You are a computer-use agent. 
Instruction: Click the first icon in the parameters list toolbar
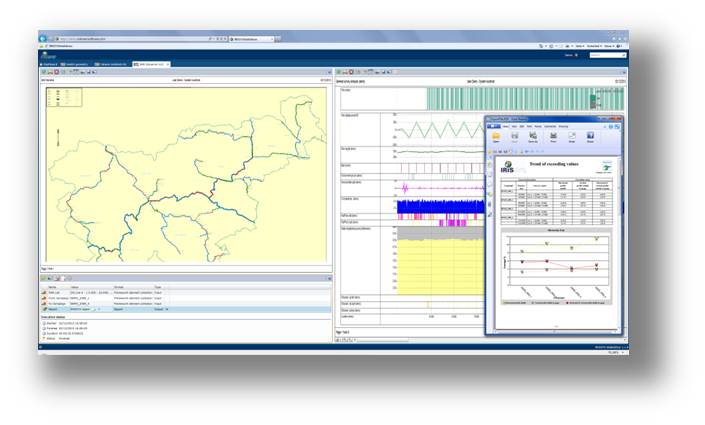(44, 278)
